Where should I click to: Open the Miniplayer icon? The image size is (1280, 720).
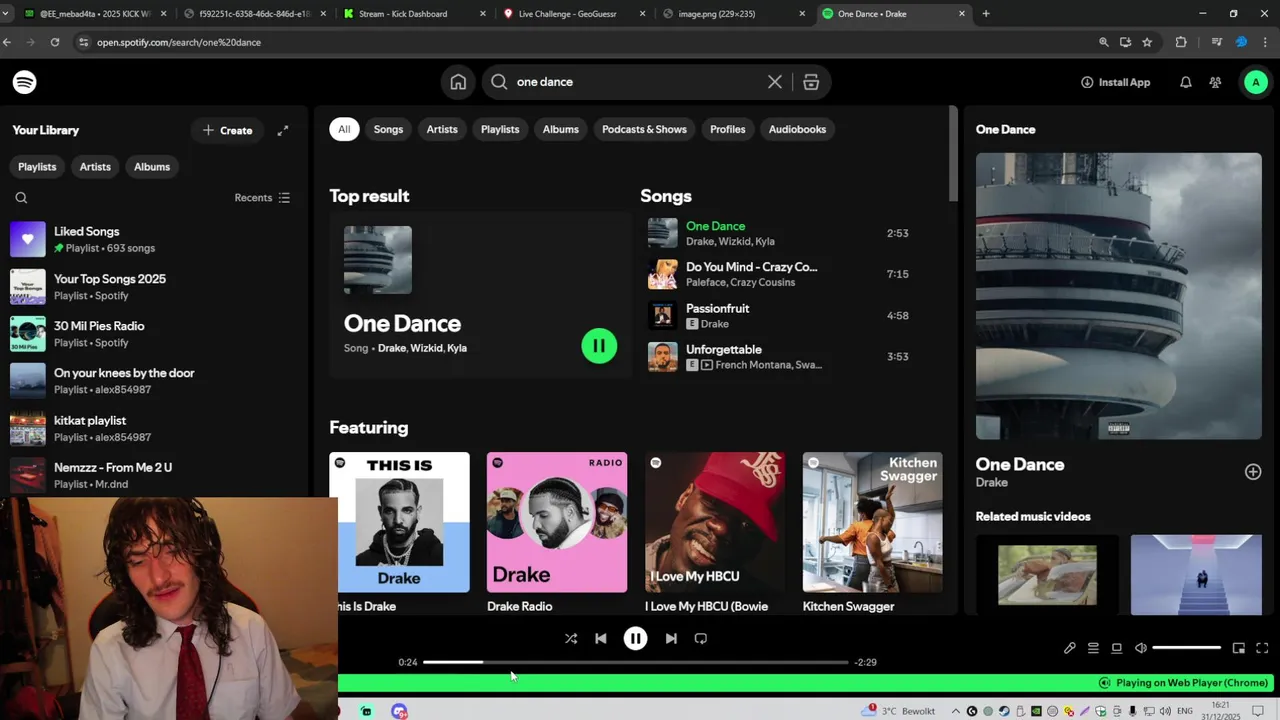1239,648
